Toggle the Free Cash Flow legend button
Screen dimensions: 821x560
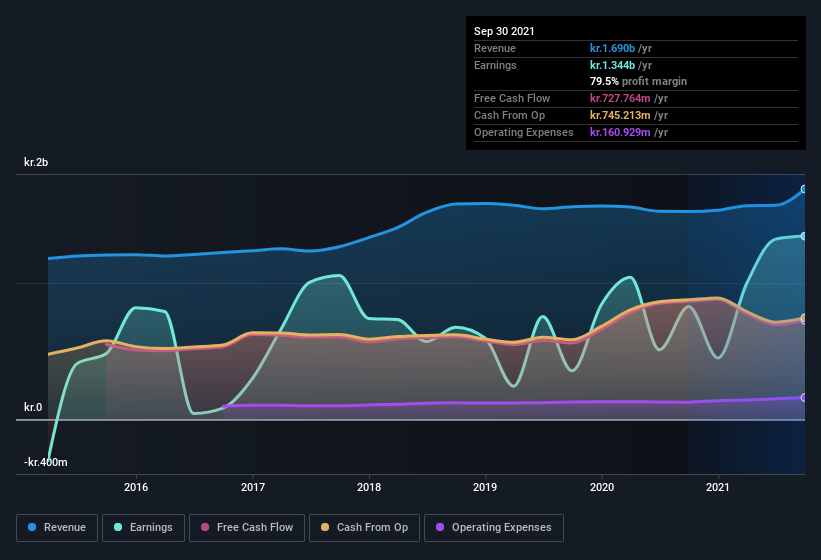(247, 528)
